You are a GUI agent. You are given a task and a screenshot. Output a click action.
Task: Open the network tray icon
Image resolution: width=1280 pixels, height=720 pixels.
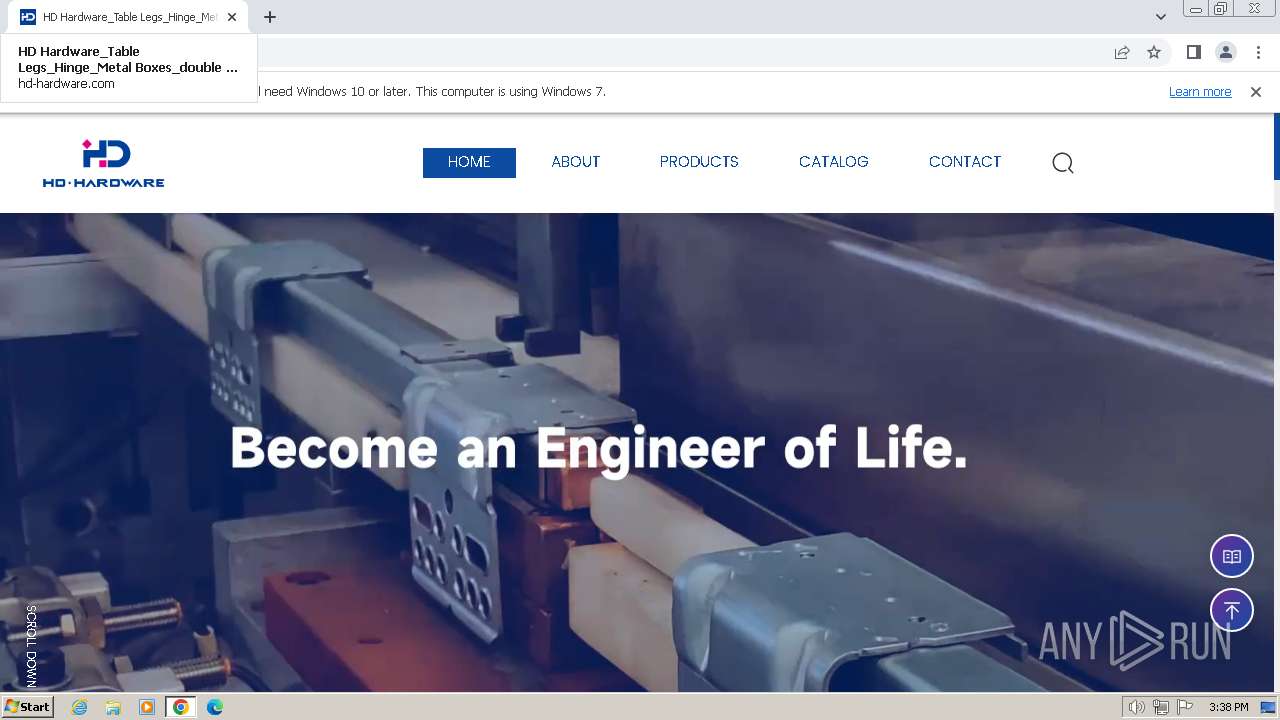click(x=1161, y=707)
